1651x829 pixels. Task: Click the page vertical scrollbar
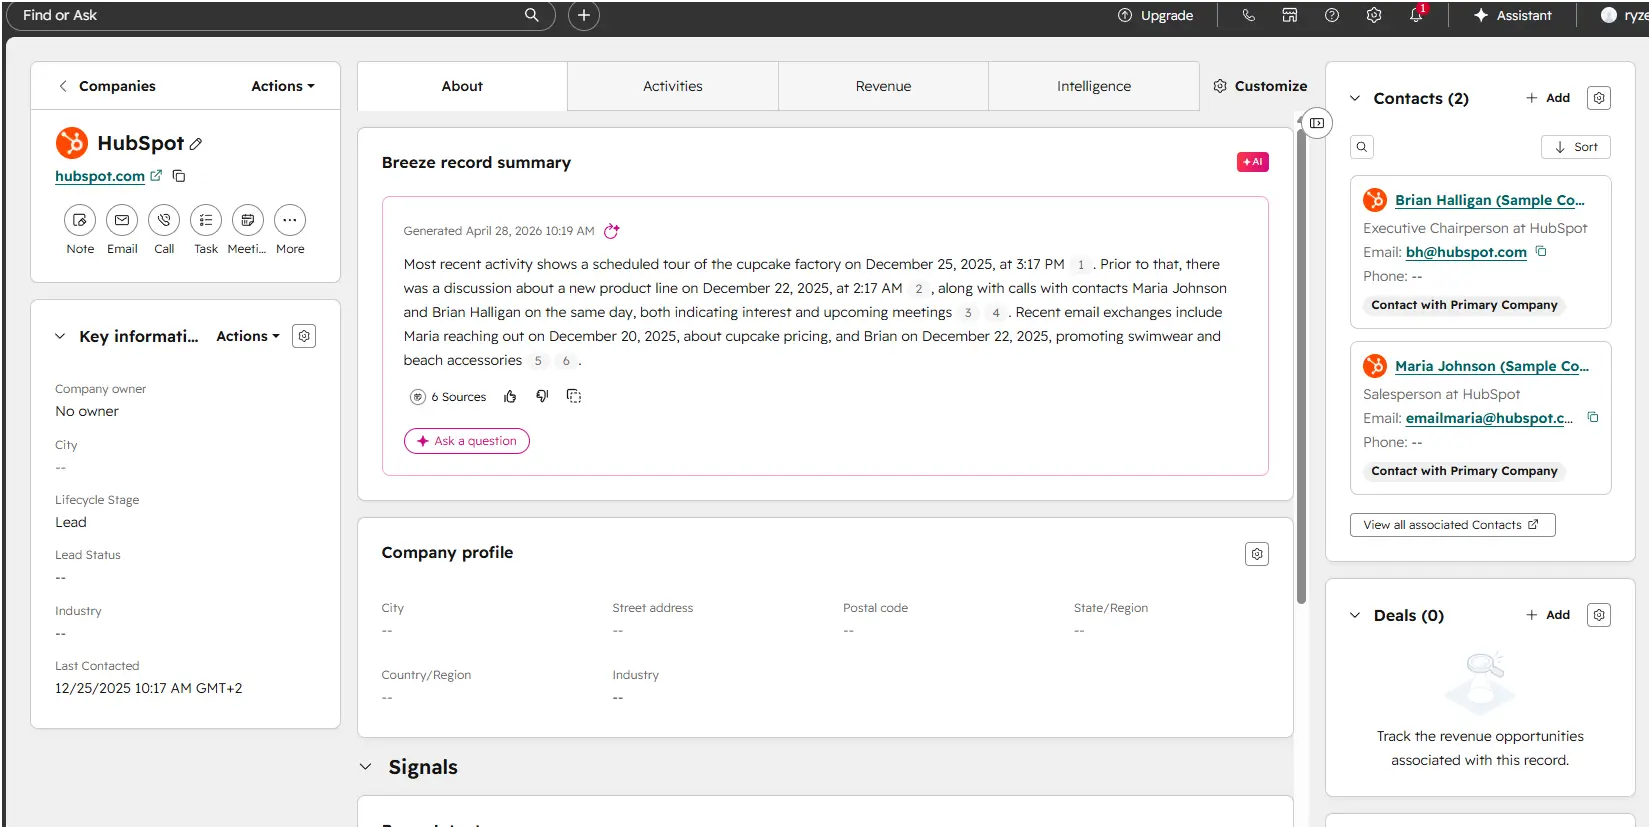[x=1301, y=367]
